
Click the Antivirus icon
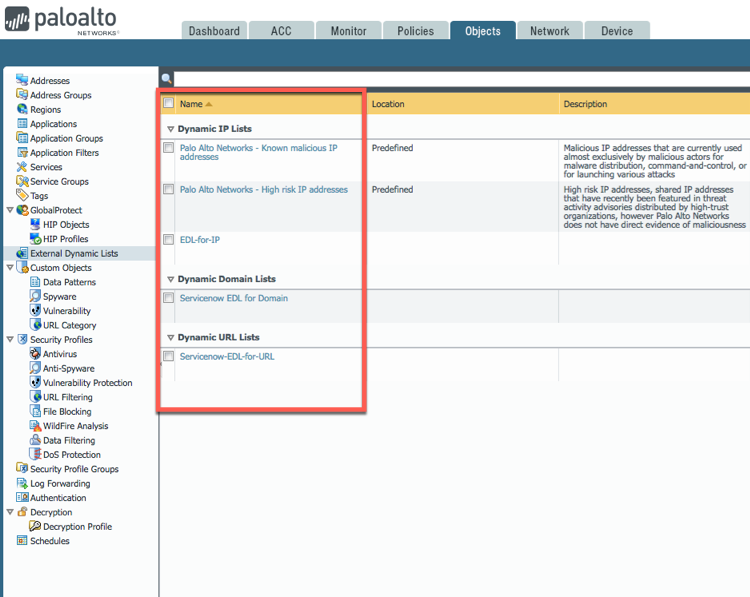(35, 354)
